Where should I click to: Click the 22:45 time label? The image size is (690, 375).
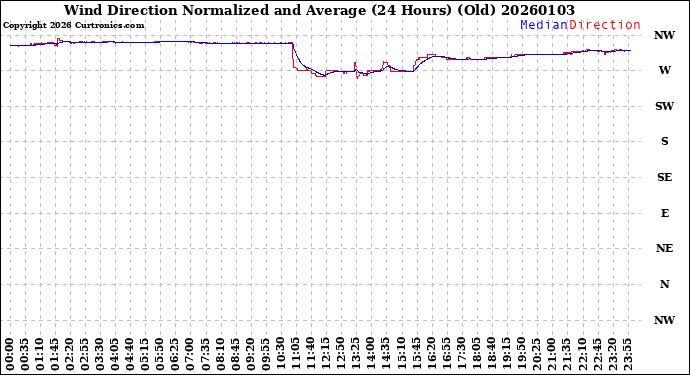coord(597,354)
